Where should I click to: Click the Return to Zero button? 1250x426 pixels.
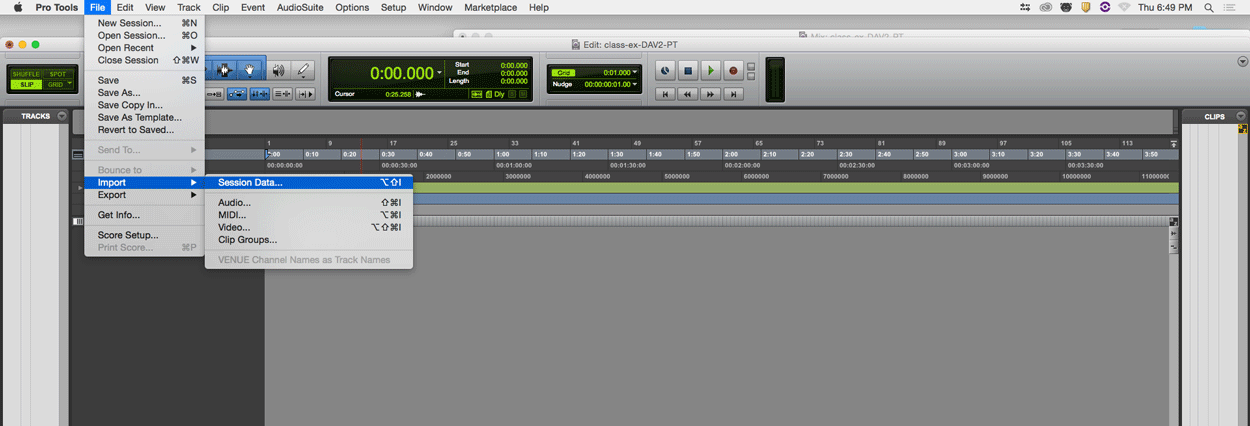[665, 94]
